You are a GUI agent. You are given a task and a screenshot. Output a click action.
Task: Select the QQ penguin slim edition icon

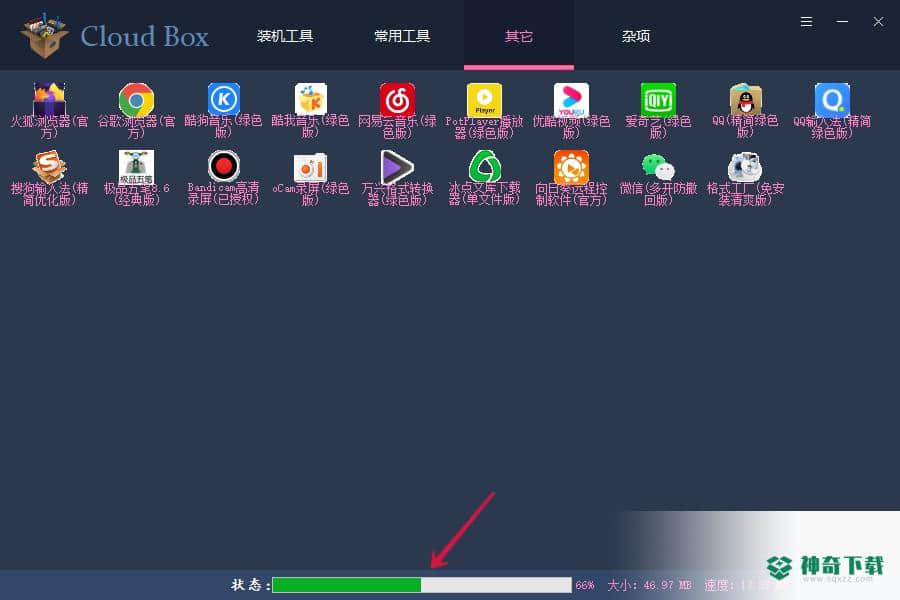[745, 99]
